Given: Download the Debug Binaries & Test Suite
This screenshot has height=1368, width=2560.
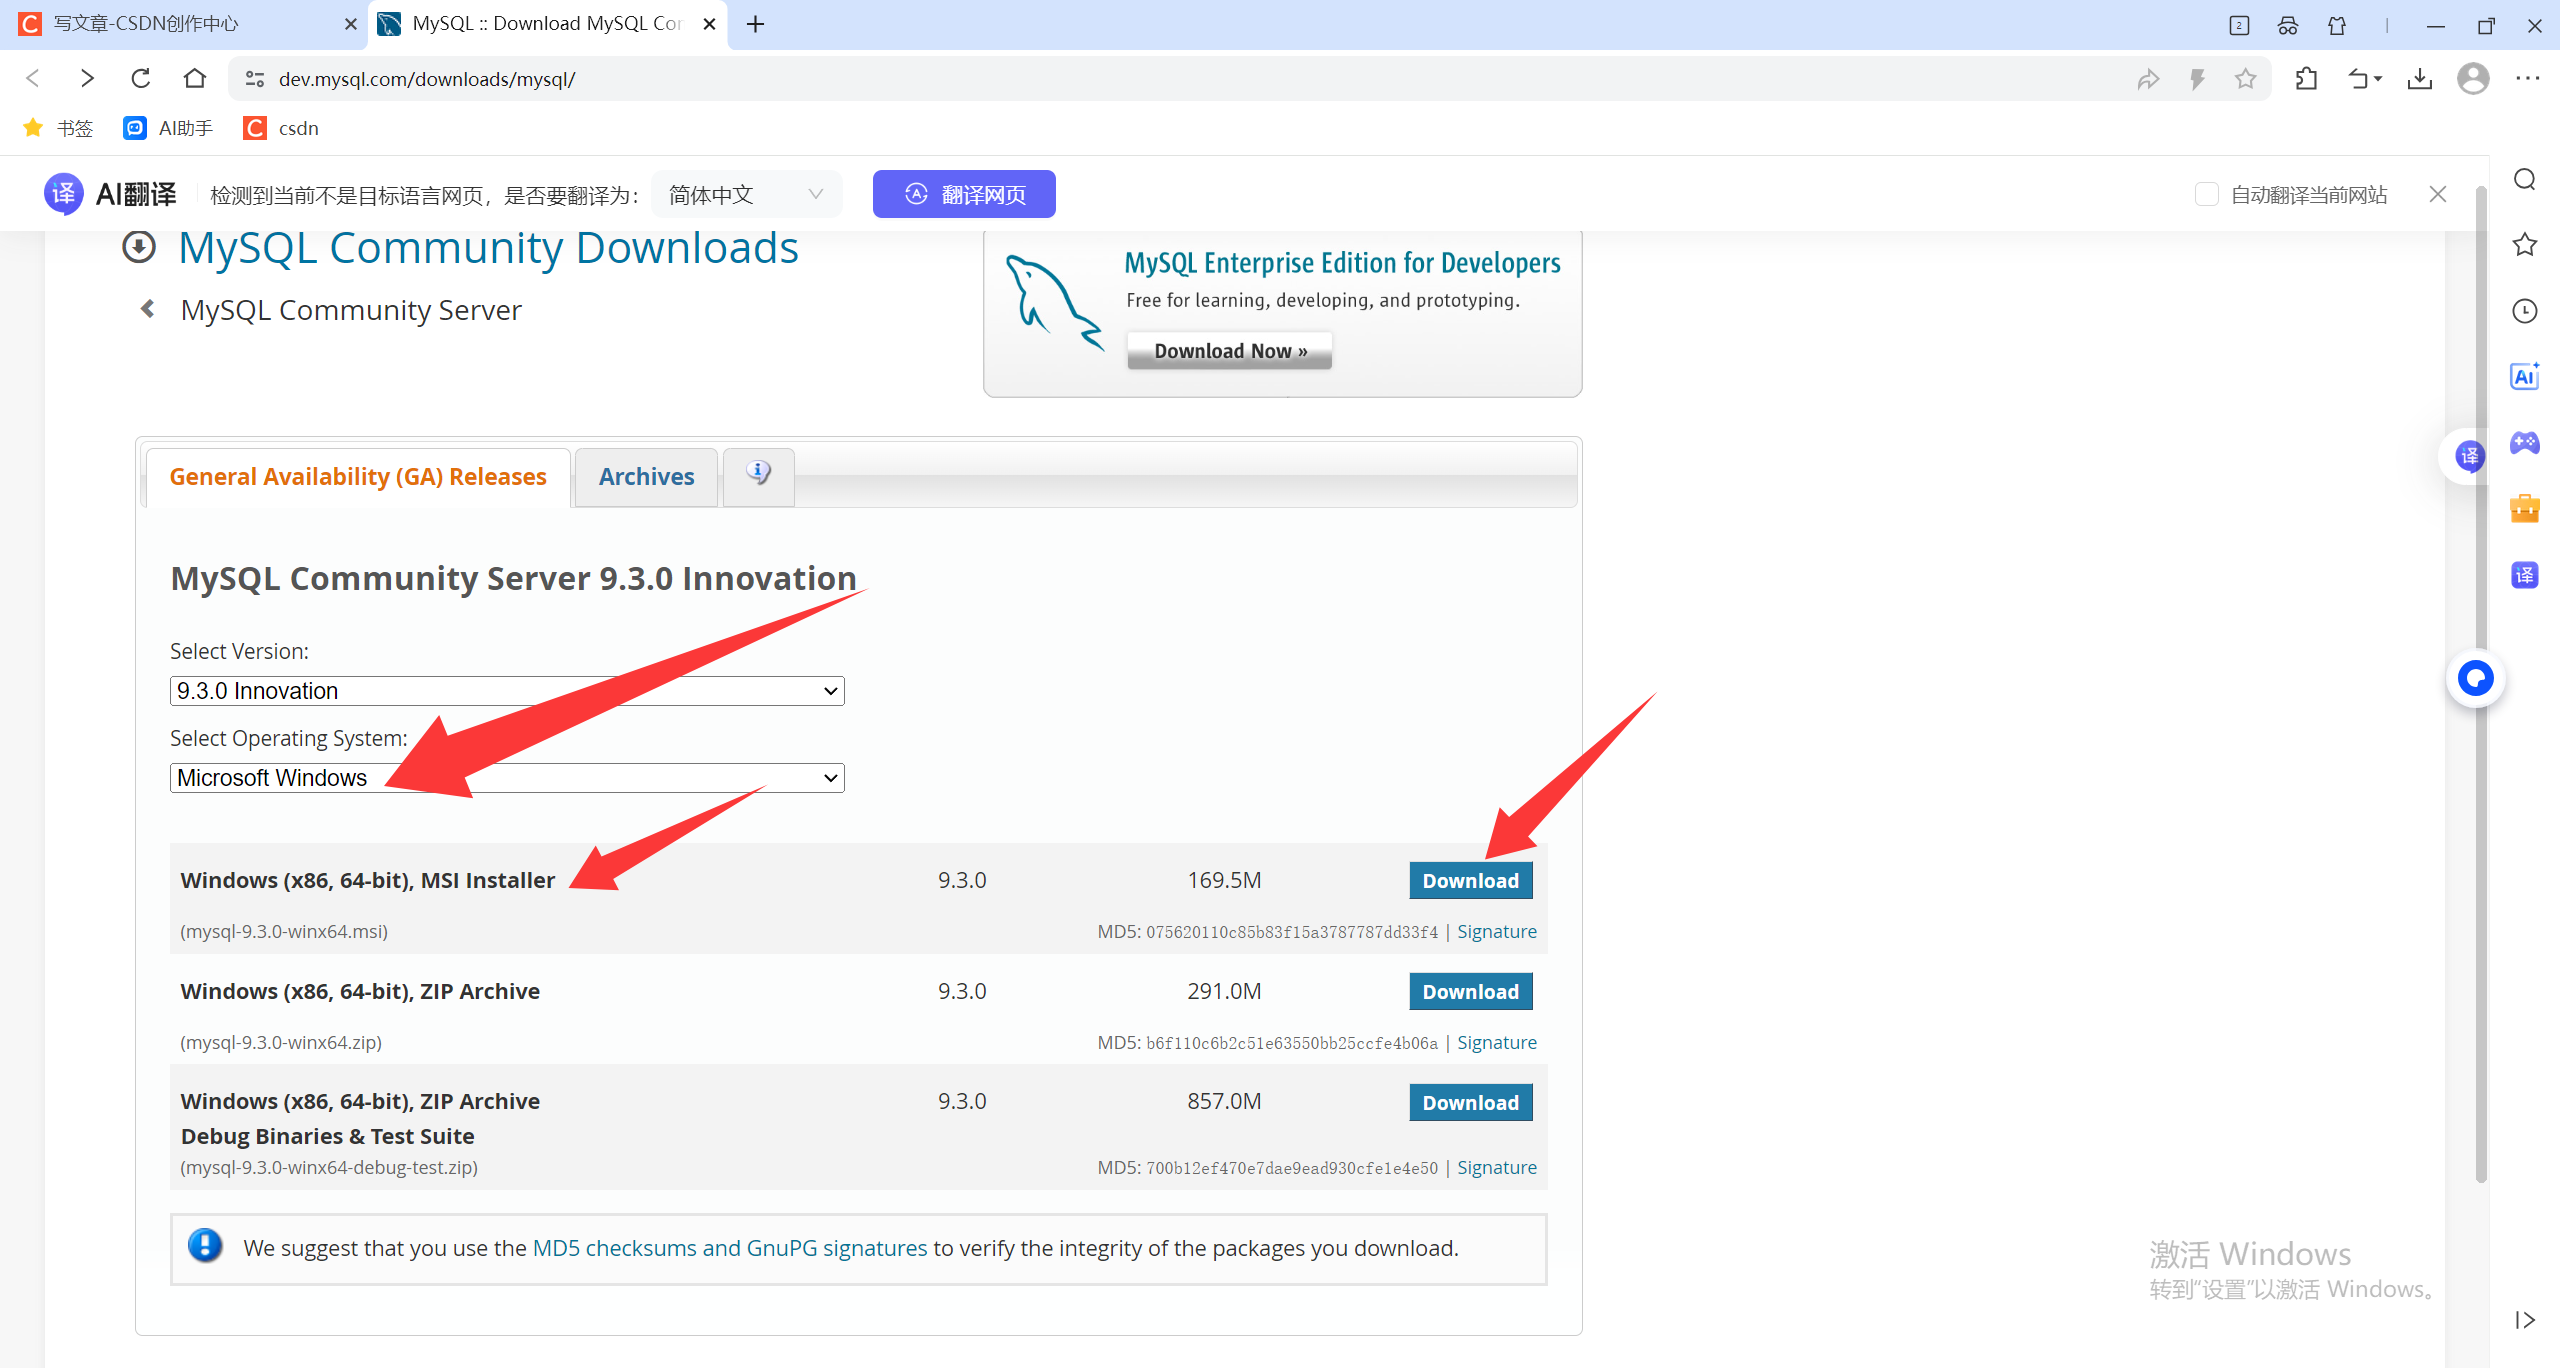Looking at the screenshot, I should (x=1471, y=1103).
